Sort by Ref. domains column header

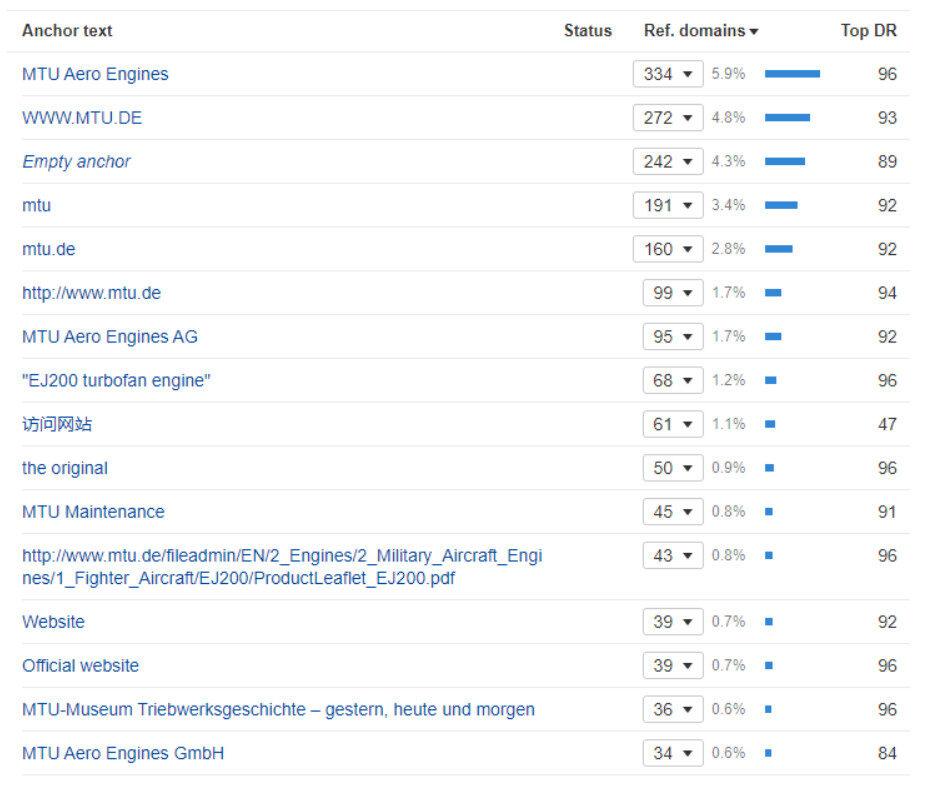(x=699, y=31)
